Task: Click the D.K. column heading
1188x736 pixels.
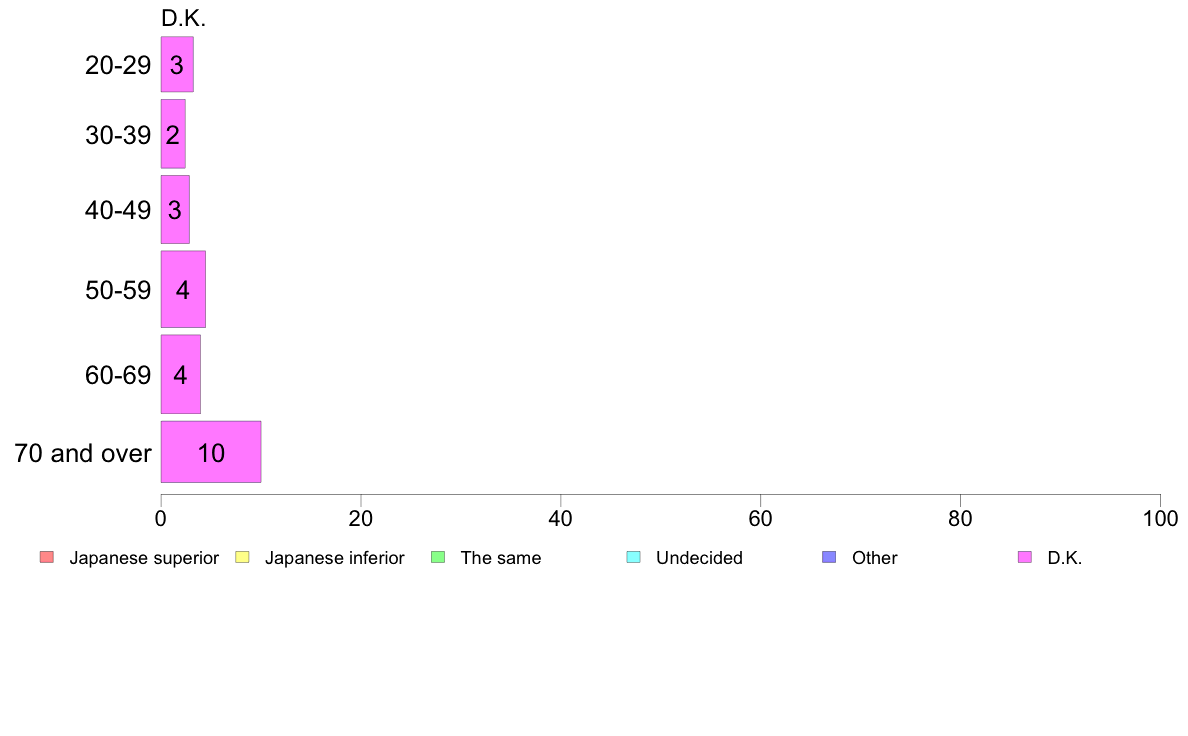Action: (183, 19)
